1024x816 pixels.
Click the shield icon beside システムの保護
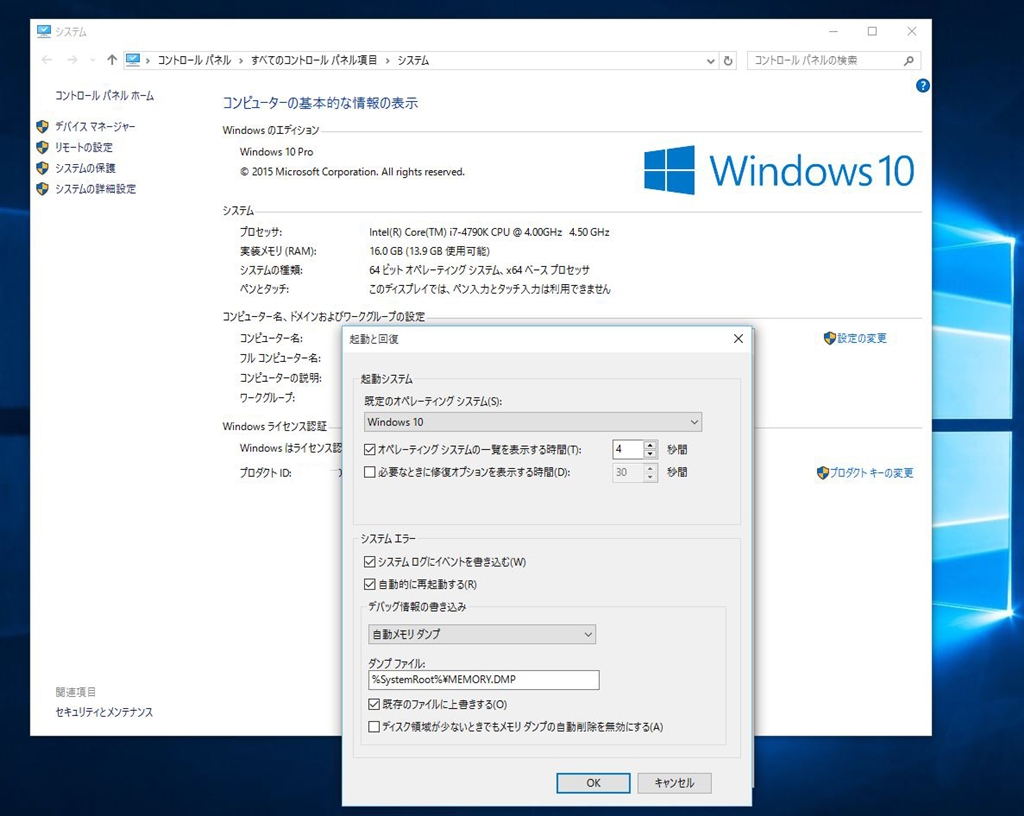(x=42, y=168)
